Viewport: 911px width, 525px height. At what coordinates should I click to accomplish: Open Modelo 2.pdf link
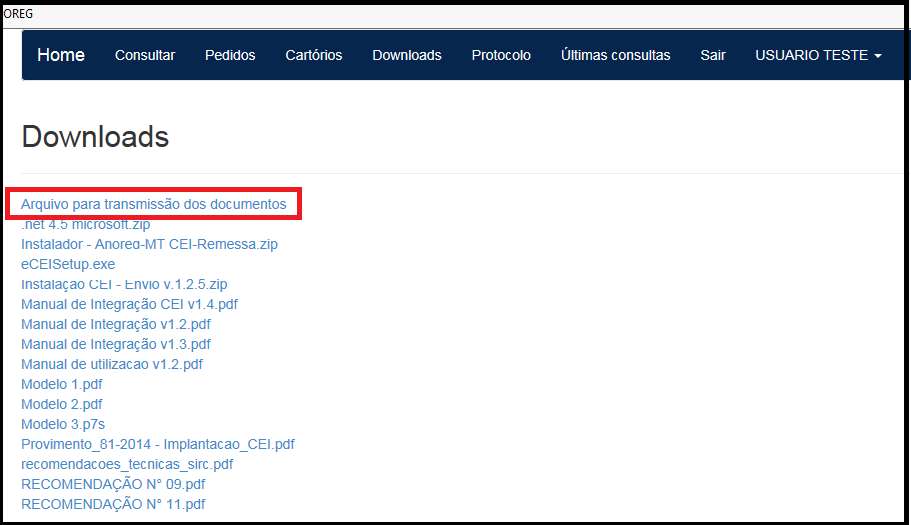pyautogui.click(x=62, y=404)
